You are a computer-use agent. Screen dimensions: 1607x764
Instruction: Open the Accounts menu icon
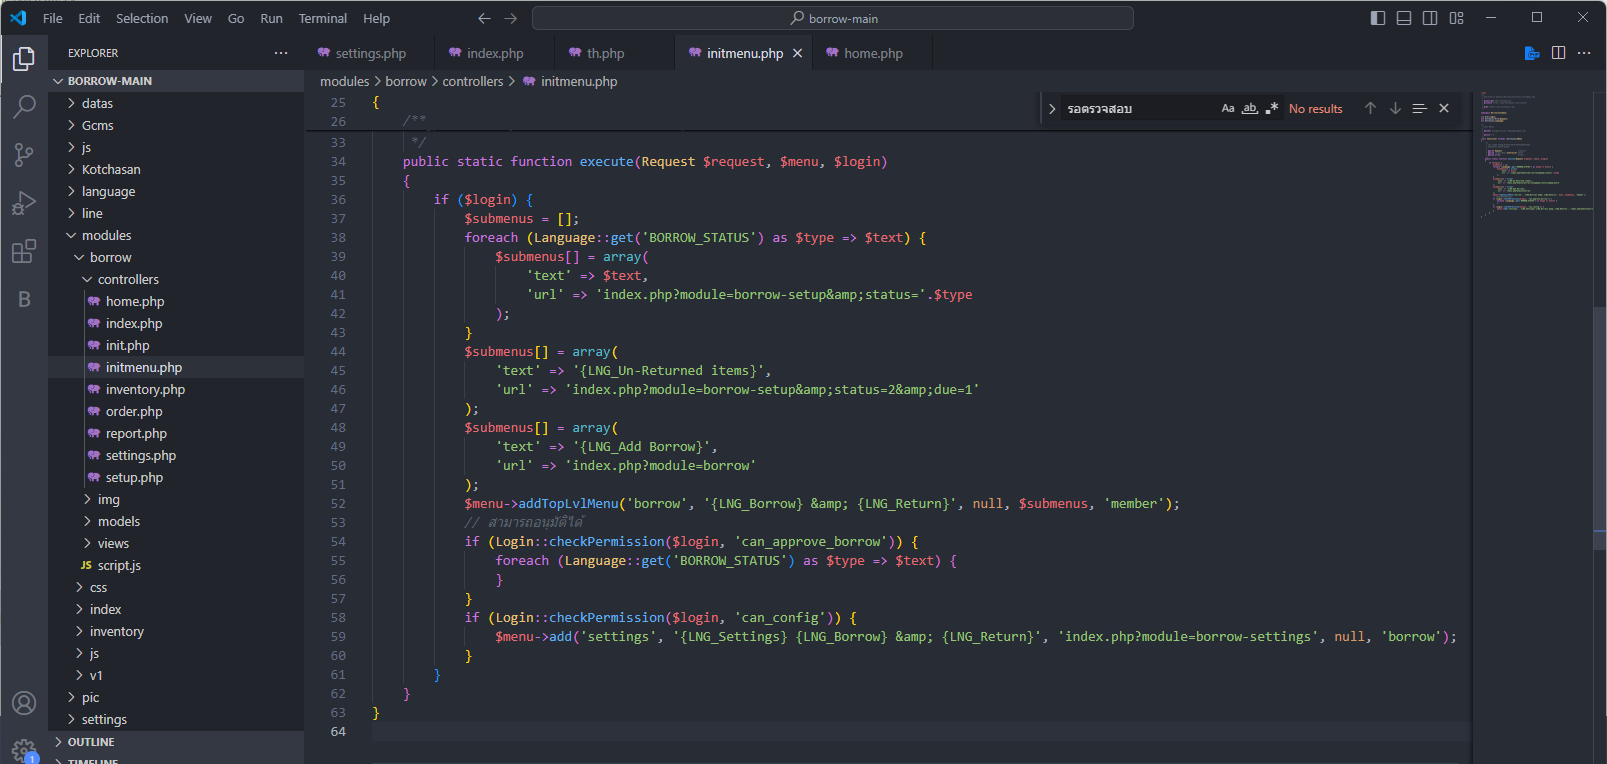[24, 703]
